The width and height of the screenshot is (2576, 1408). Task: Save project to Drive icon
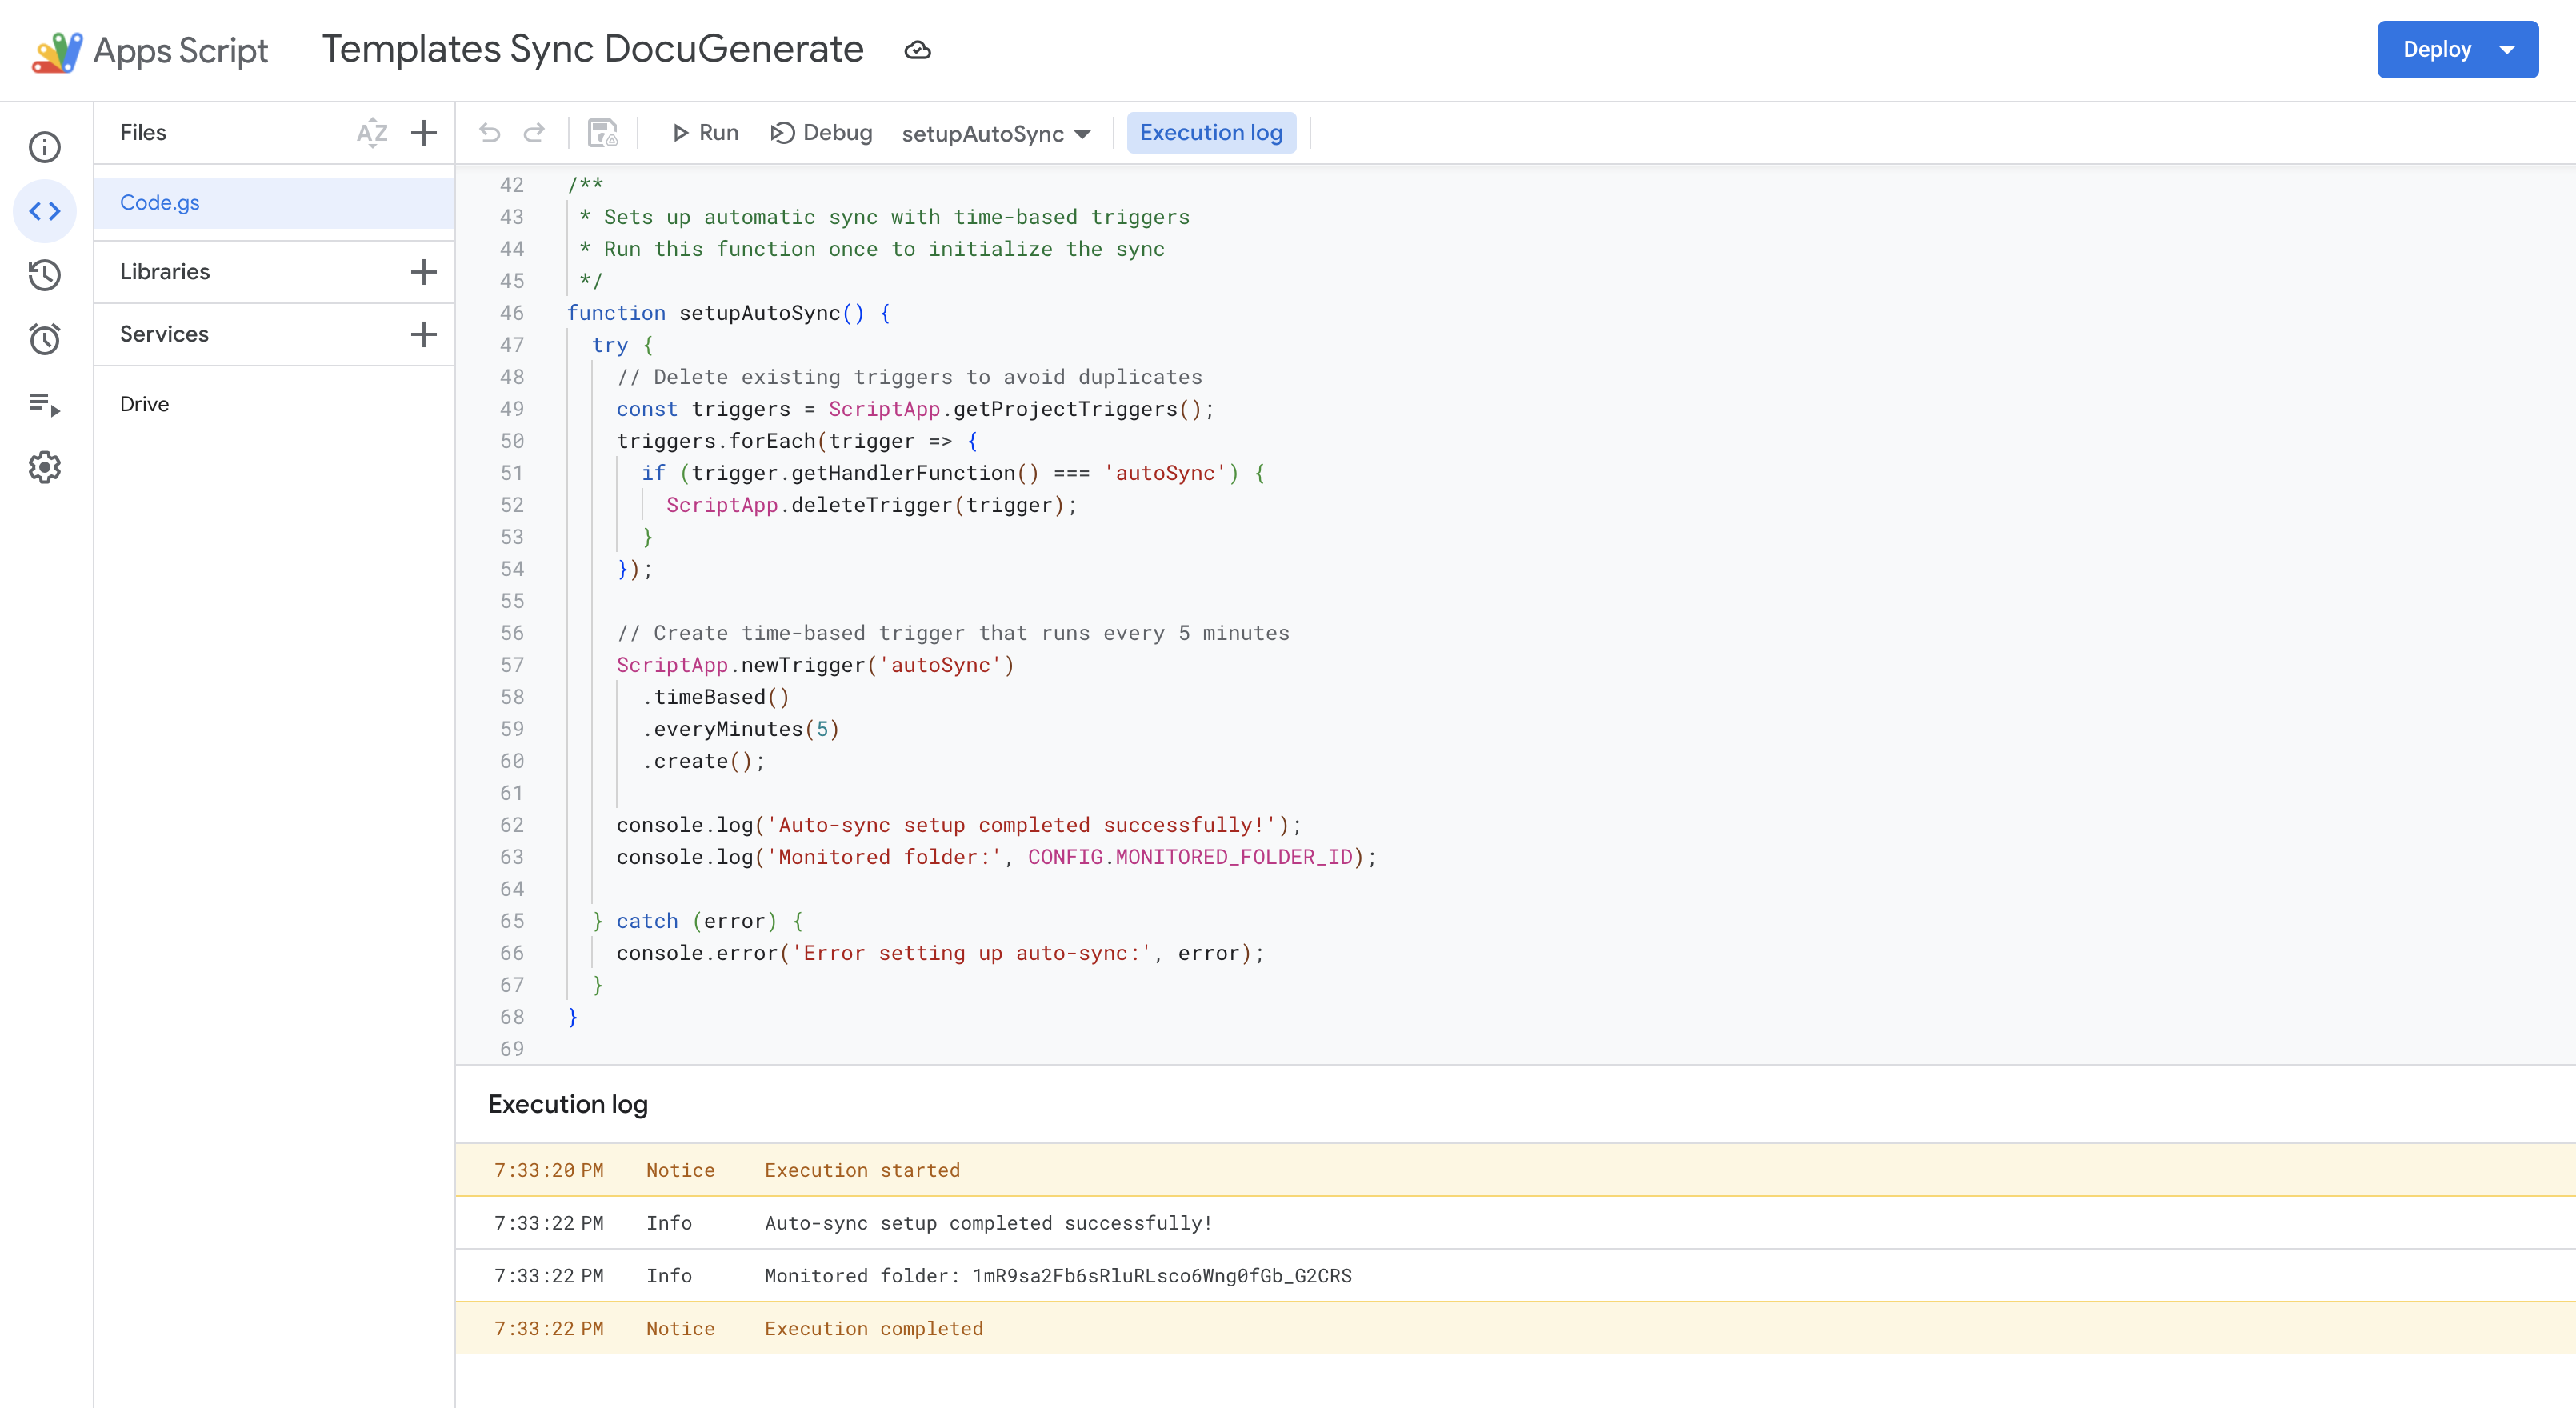pos(603,133)
